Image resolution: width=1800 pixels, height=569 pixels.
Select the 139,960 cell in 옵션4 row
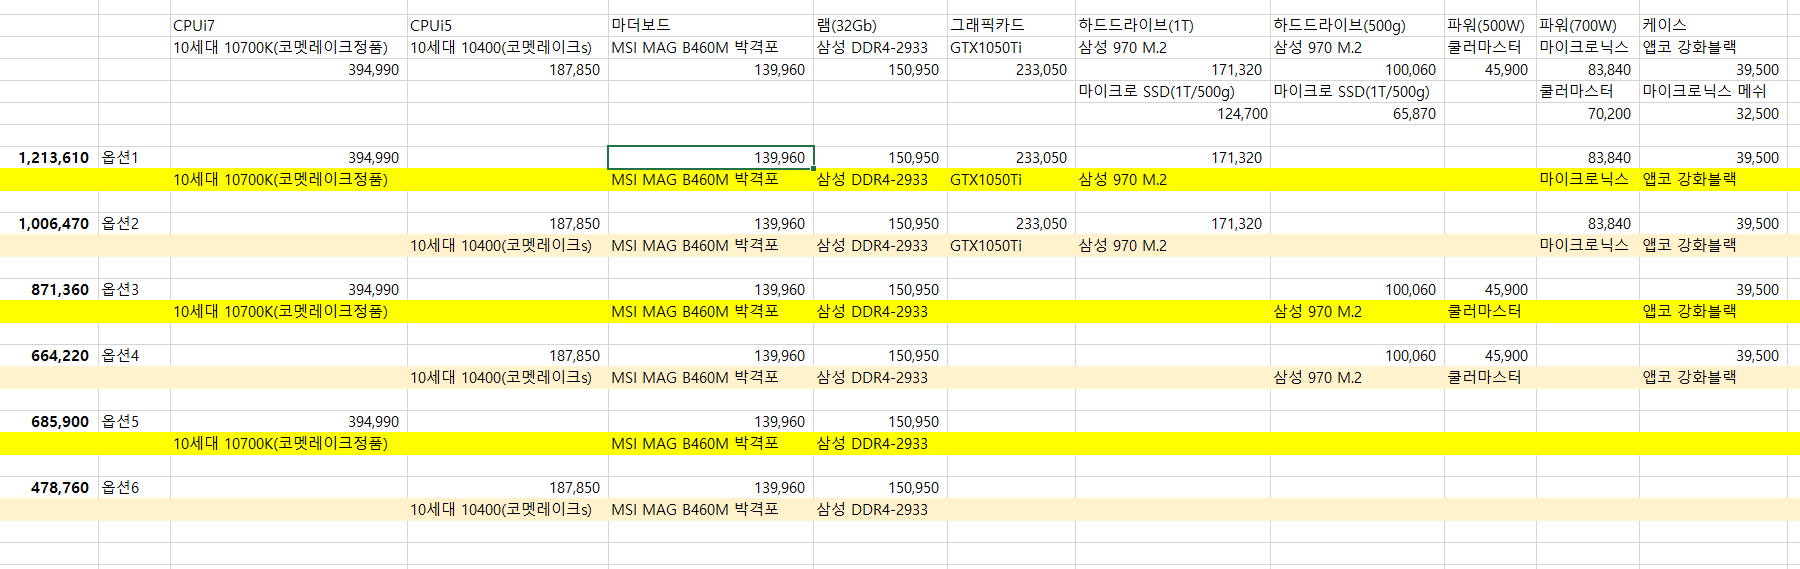(x=711, y=355)
